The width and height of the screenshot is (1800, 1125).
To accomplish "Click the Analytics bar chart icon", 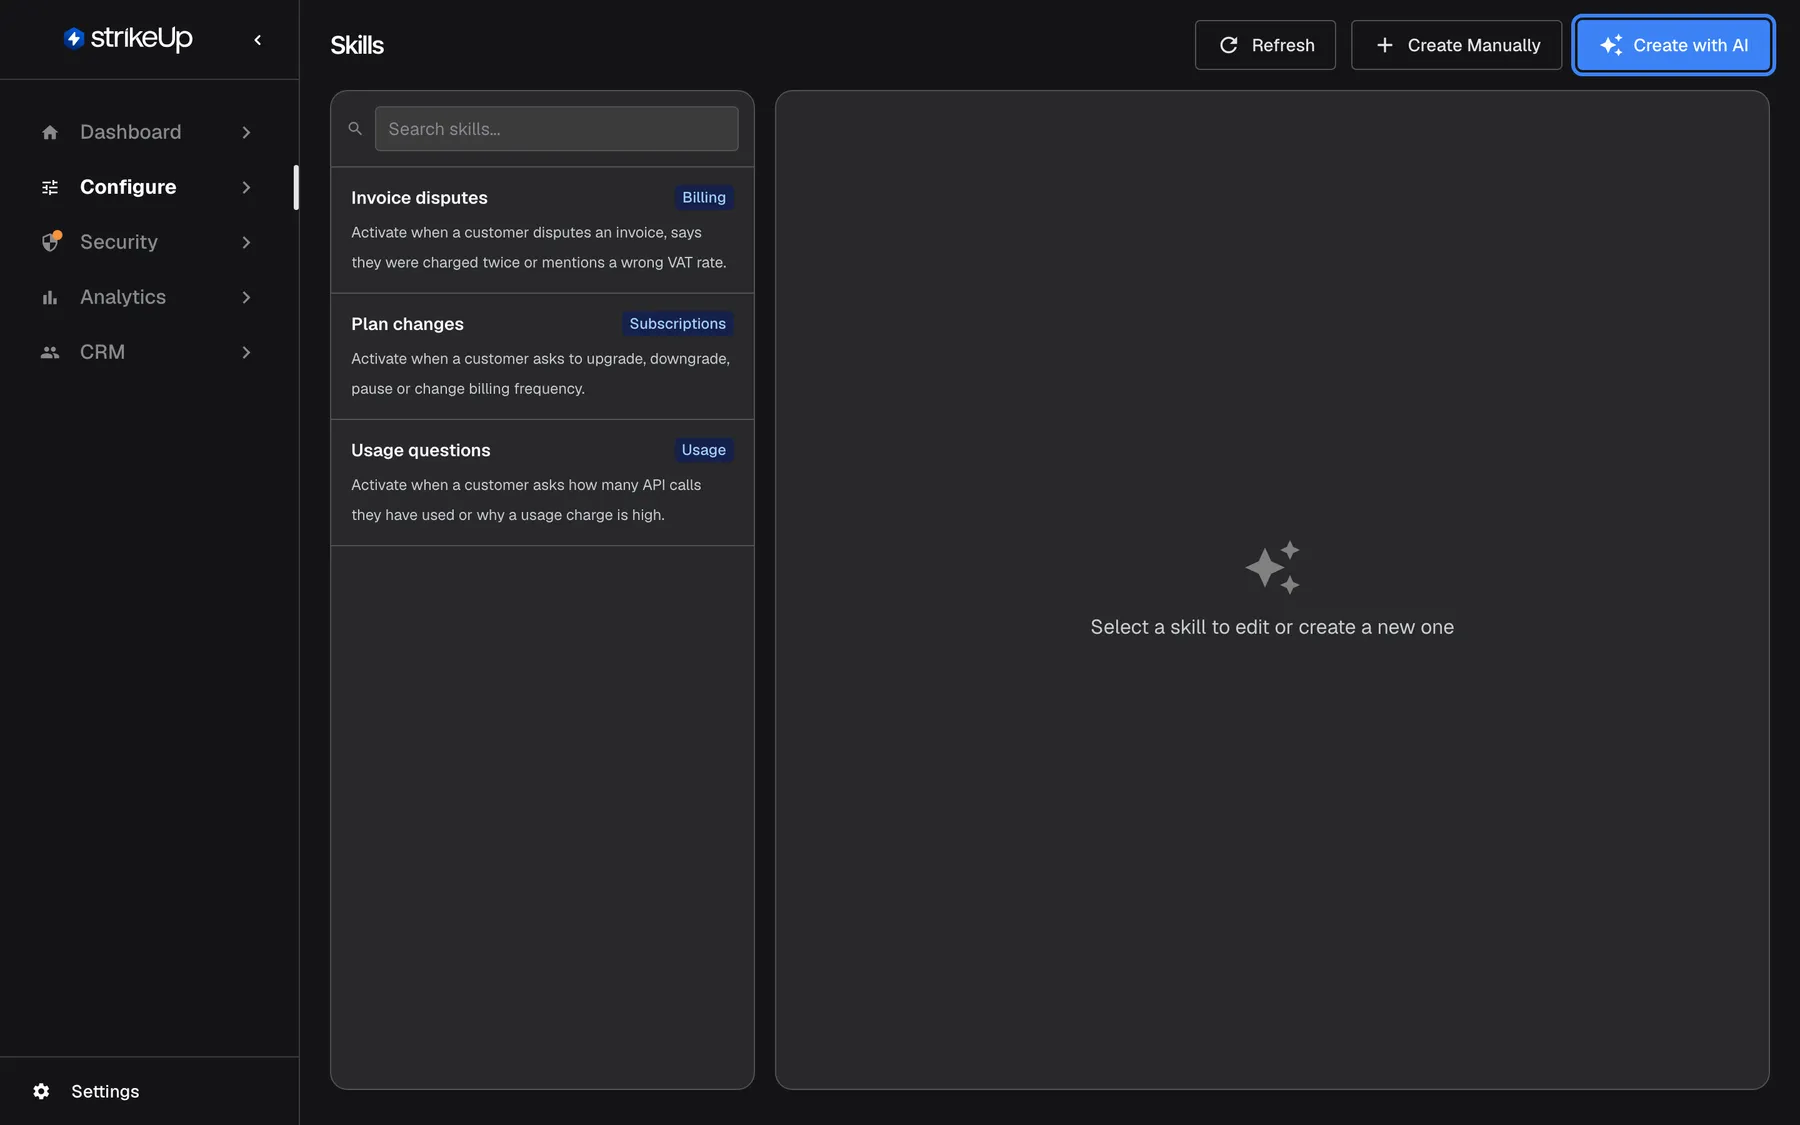I will coord(50,297).
